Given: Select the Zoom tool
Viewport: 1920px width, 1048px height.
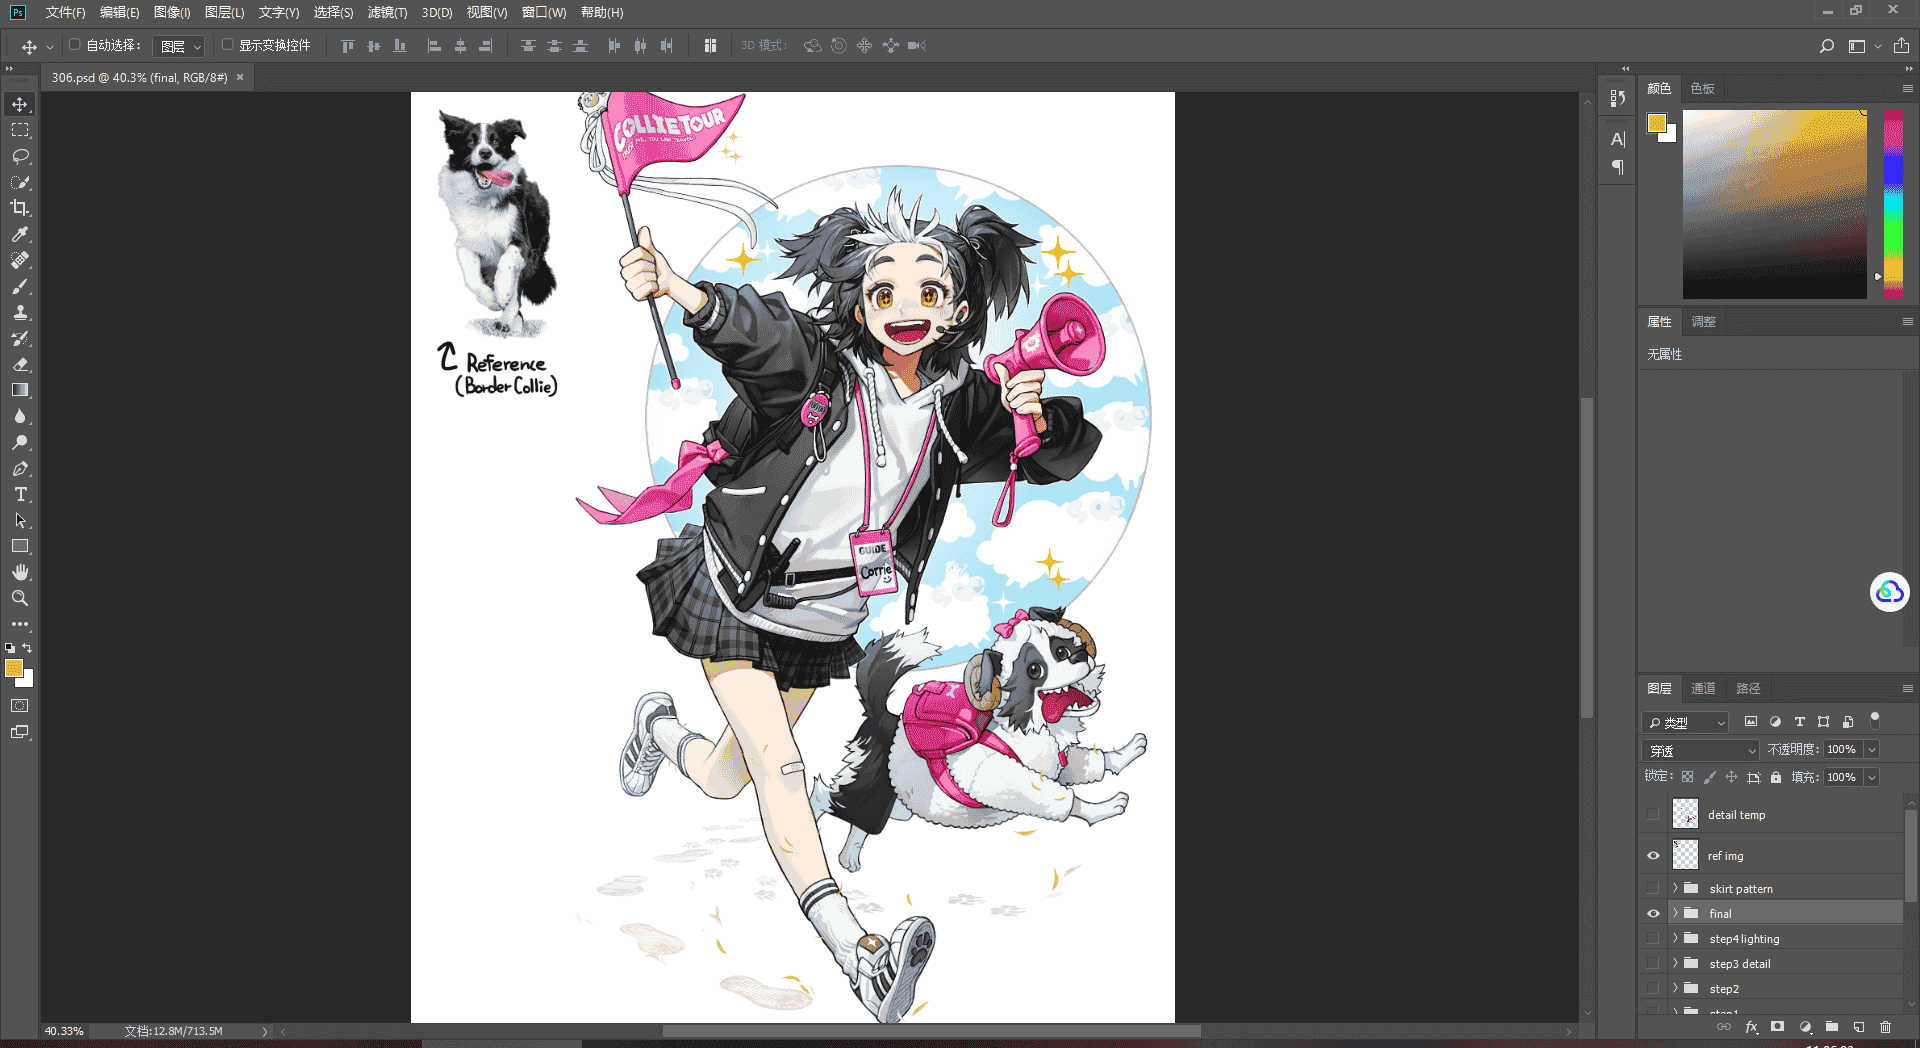Looking at the screenshot, I should [x=20, y=598].
